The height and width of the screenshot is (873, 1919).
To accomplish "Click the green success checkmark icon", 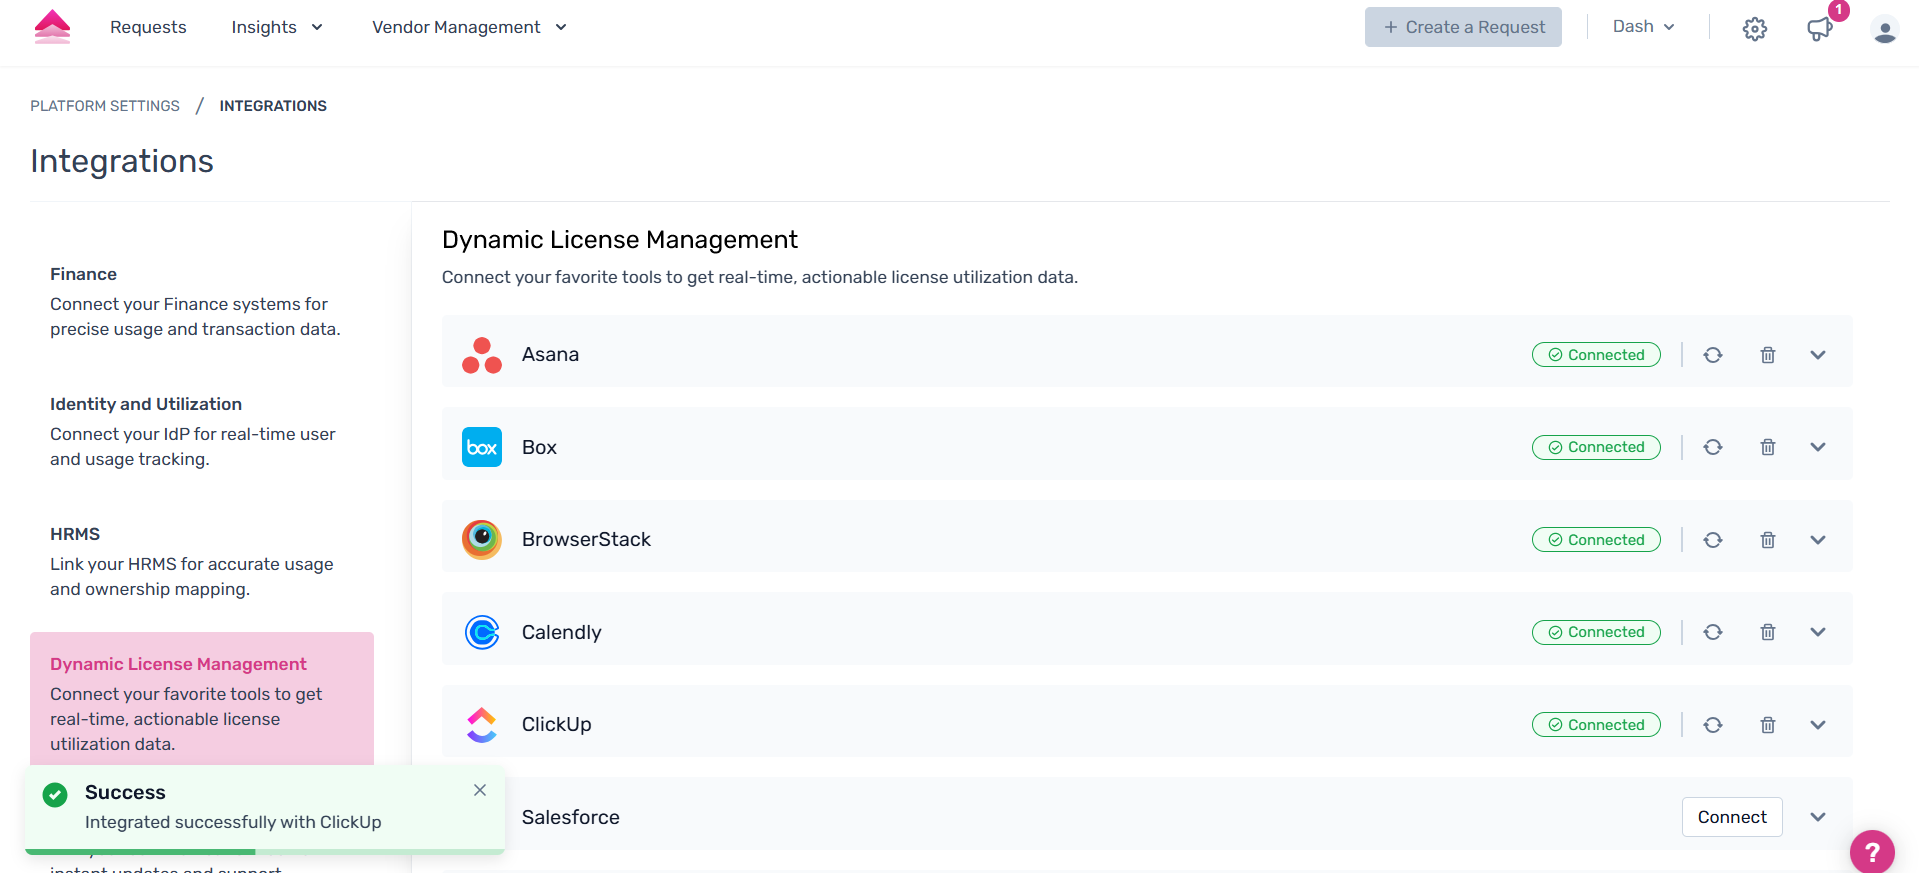I will coord(55,795).
